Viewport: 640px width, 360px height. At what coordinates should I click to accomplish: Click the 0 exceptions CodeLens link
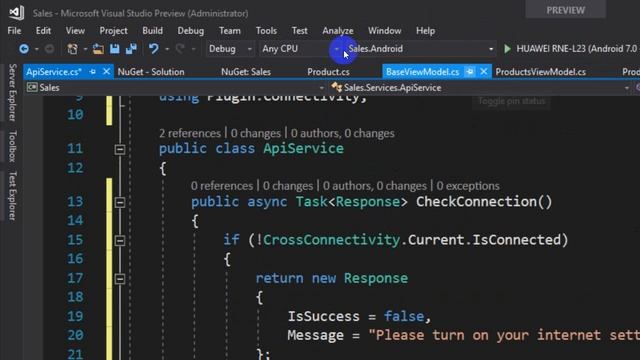(468, 186)
